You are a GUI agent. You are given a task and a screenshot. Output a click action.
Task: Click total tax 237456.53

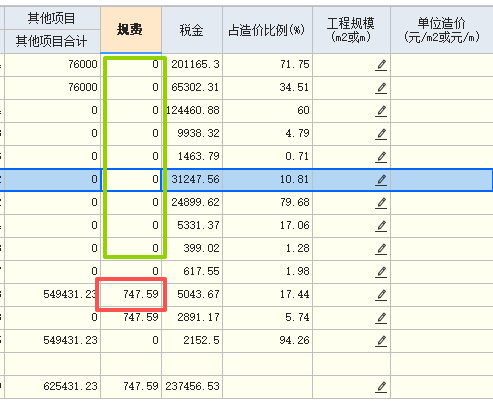pyautogui.click(x=192, y=387)
